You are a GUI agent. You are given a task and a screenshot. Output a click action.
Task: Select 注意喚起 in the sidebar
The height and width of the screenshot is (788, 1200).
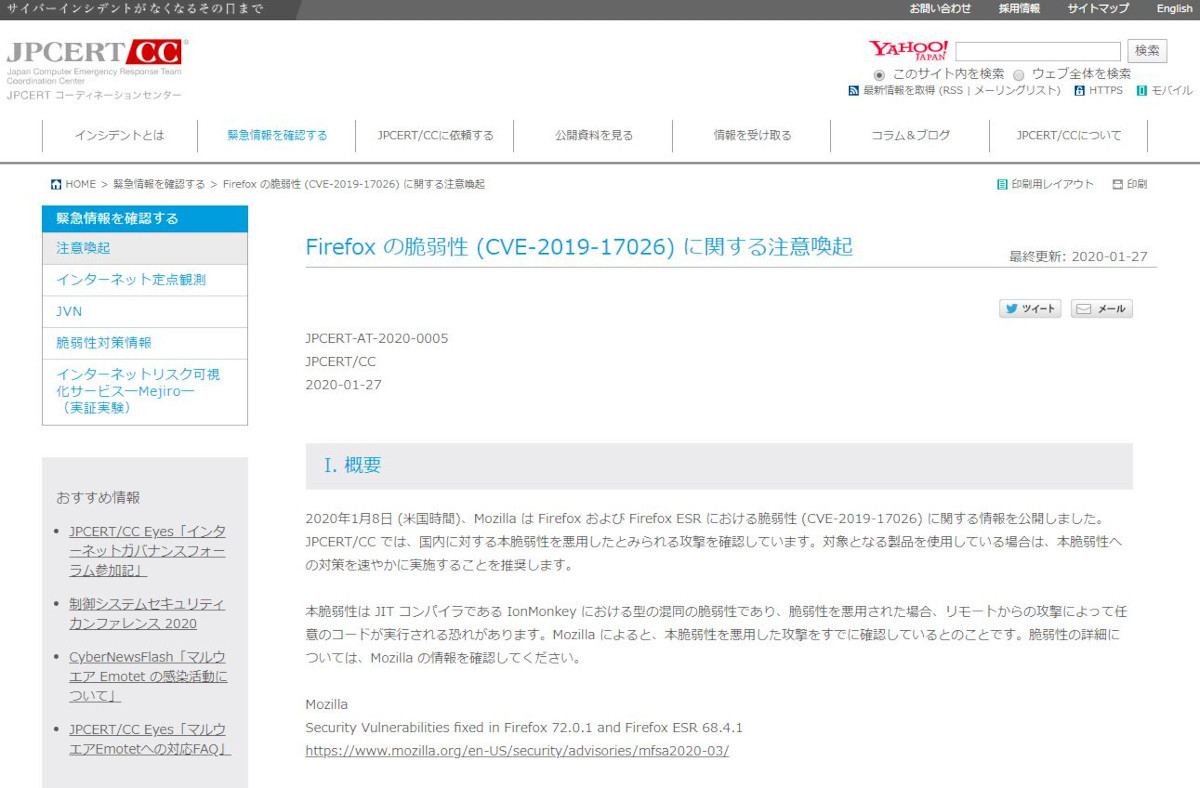coord(145,248)
